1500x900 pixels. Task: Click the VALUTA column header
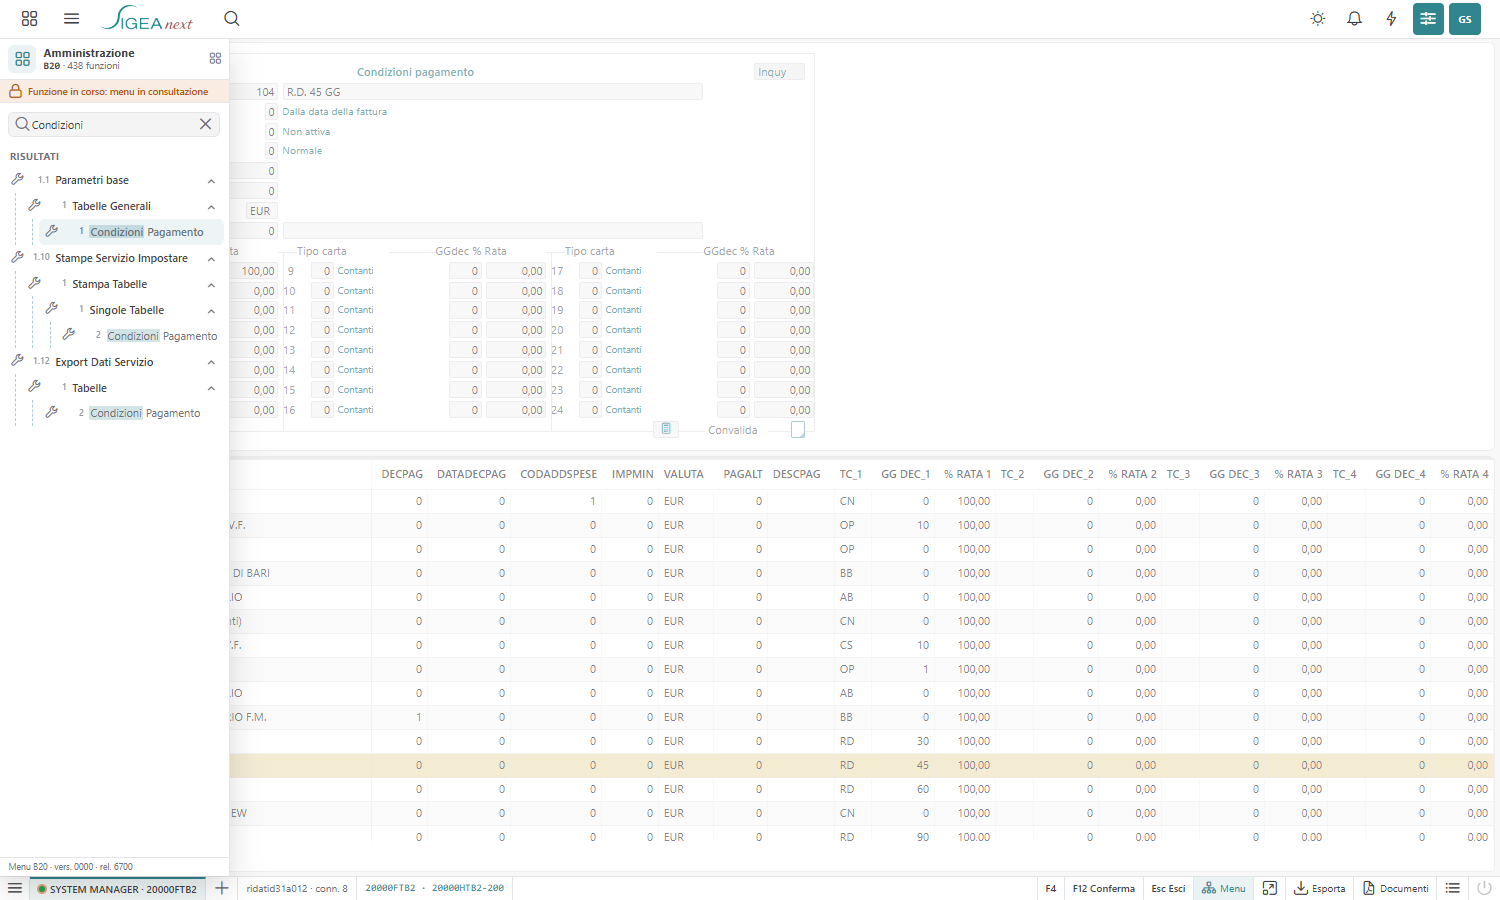click(683, 474)
